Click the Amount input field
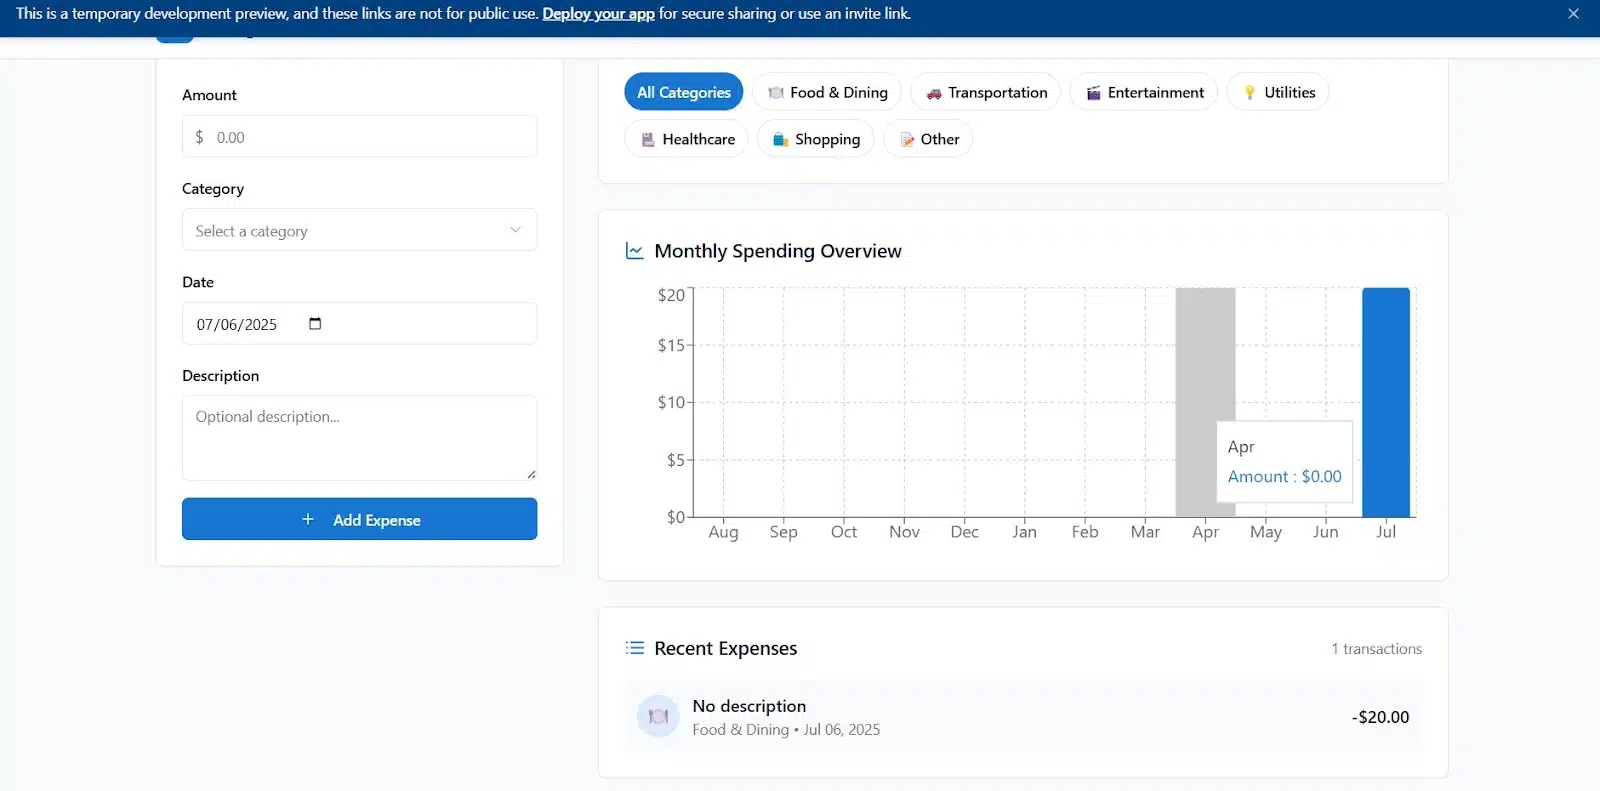The width and height of the screenshot is (1600, 791). tap(359, 136)
